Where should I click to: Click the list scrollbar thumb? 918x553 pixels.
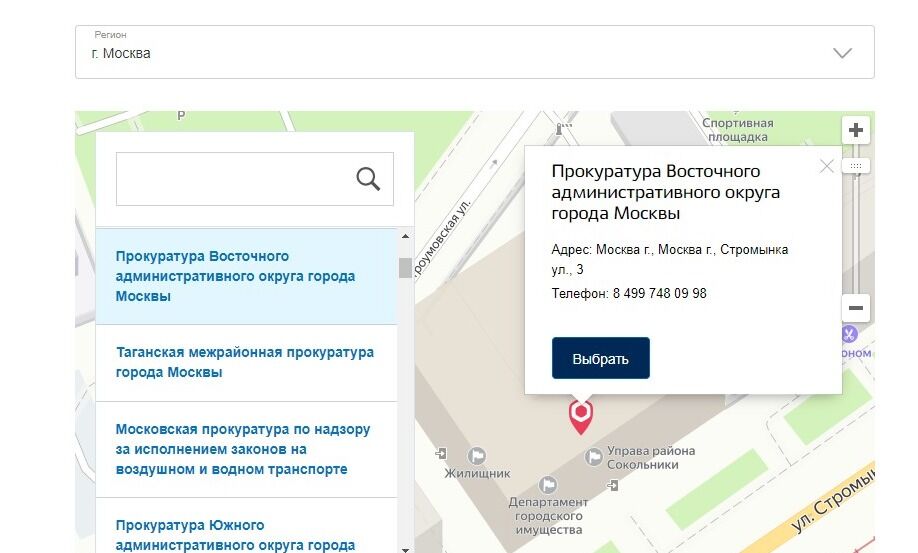(x=405, y=267)
